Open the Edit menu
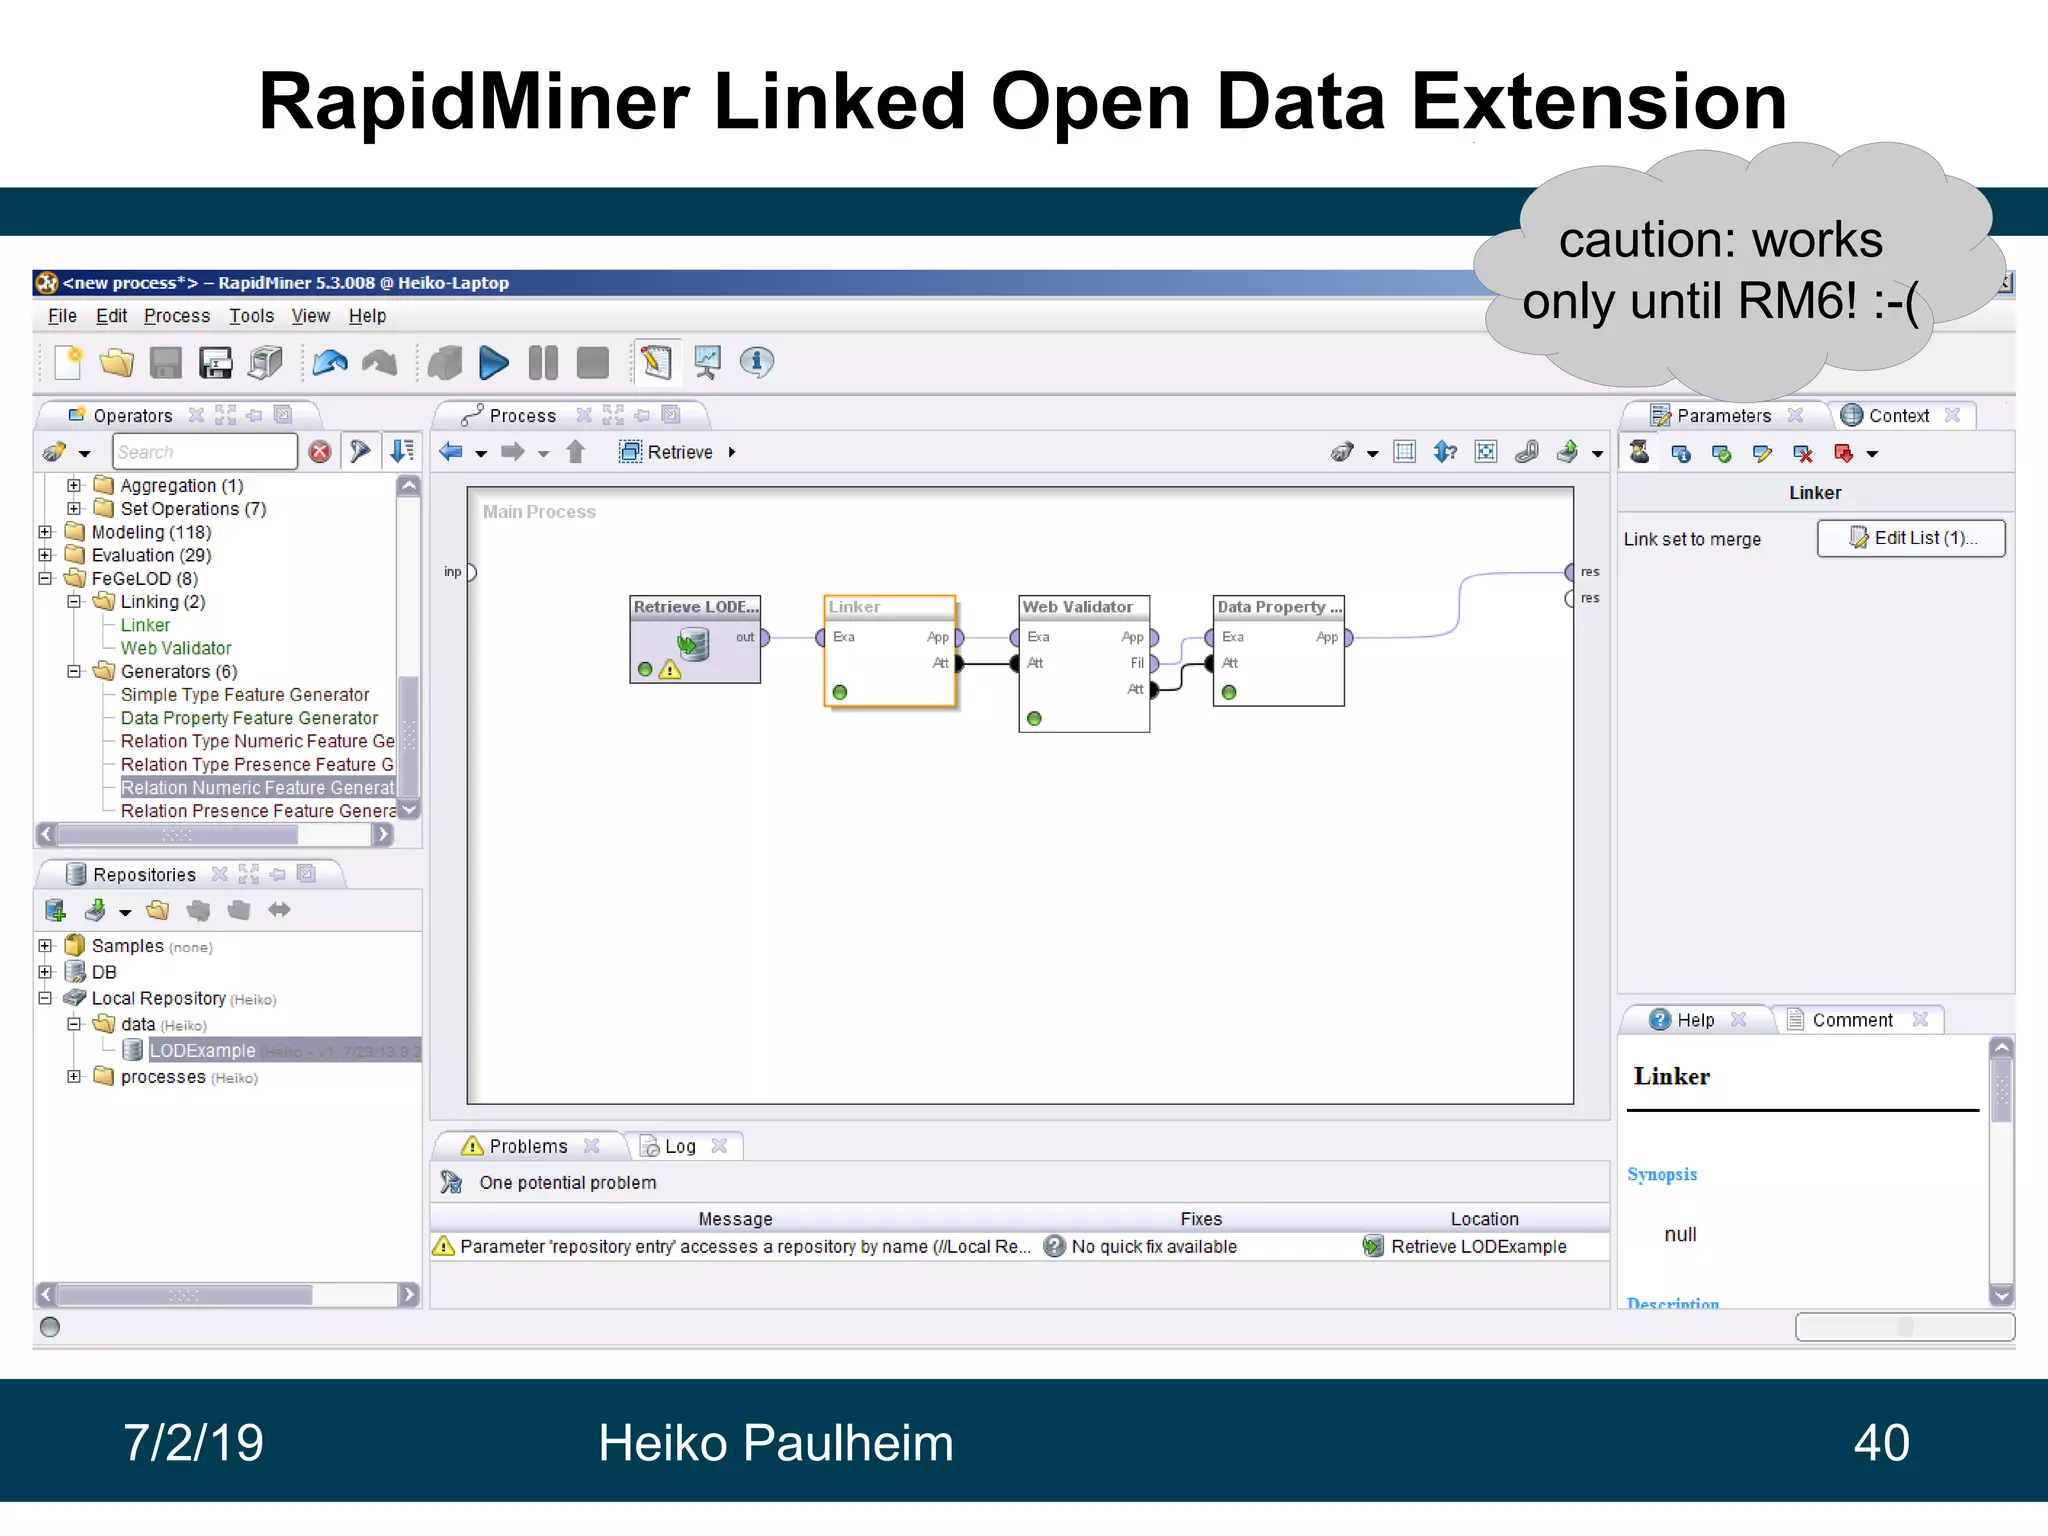The width and height of the screenshot is (2048, 1536). pyautogui.click(x=111, y=316)
